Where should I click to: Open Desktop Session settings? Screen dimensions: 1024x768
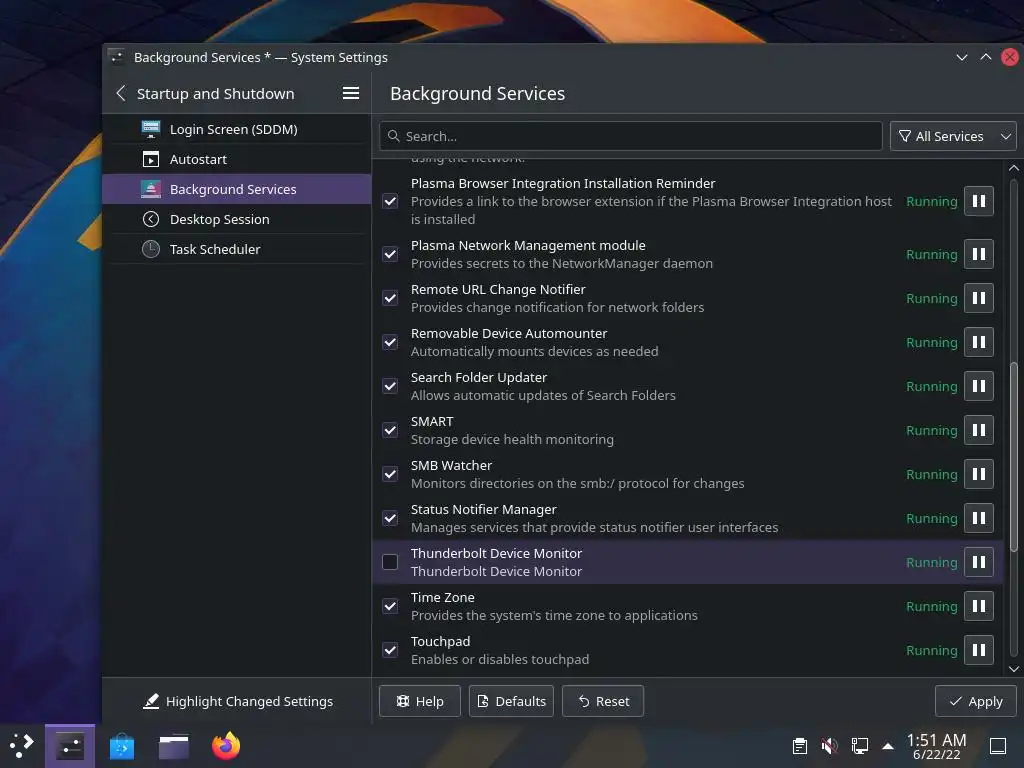236,219
